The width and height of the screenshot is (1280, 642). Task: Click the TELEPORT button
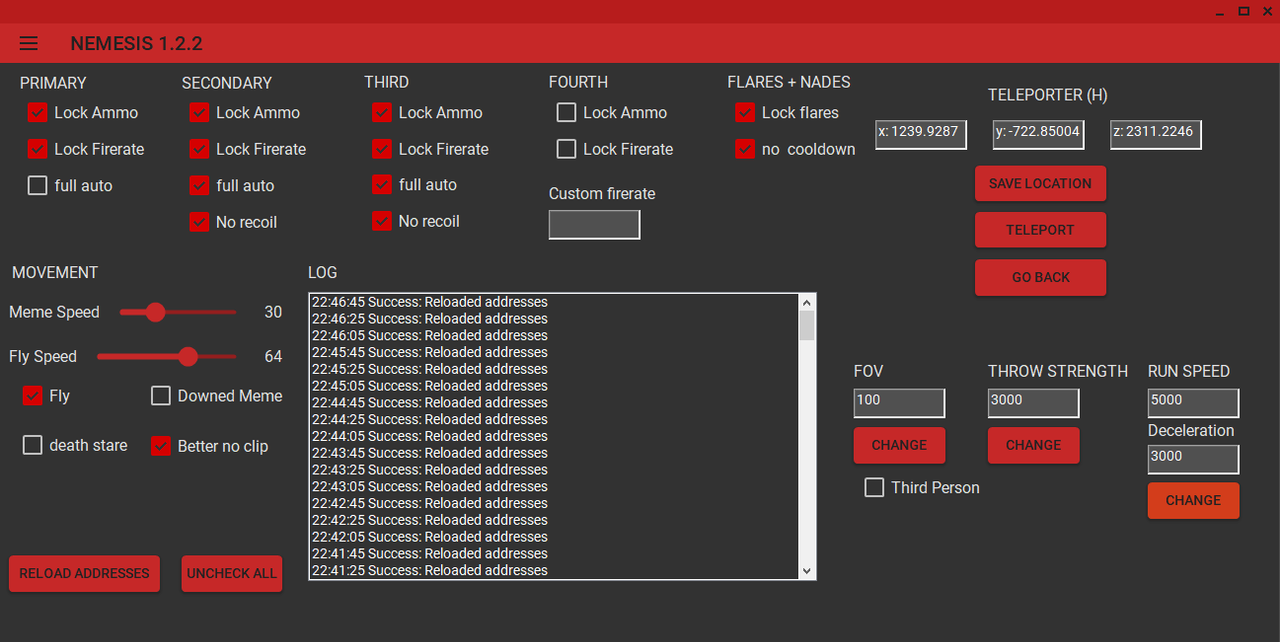1040,230
